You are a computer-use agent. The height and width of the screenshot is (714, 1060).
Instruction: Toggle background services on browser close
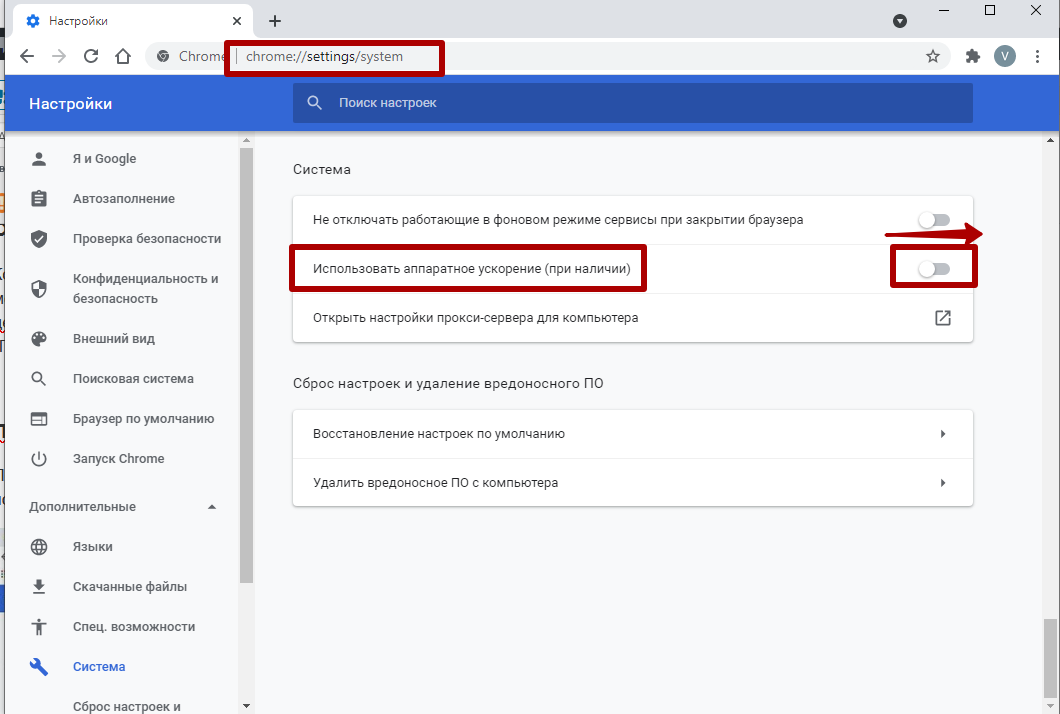pyautogui.click(x=934, y=220)
